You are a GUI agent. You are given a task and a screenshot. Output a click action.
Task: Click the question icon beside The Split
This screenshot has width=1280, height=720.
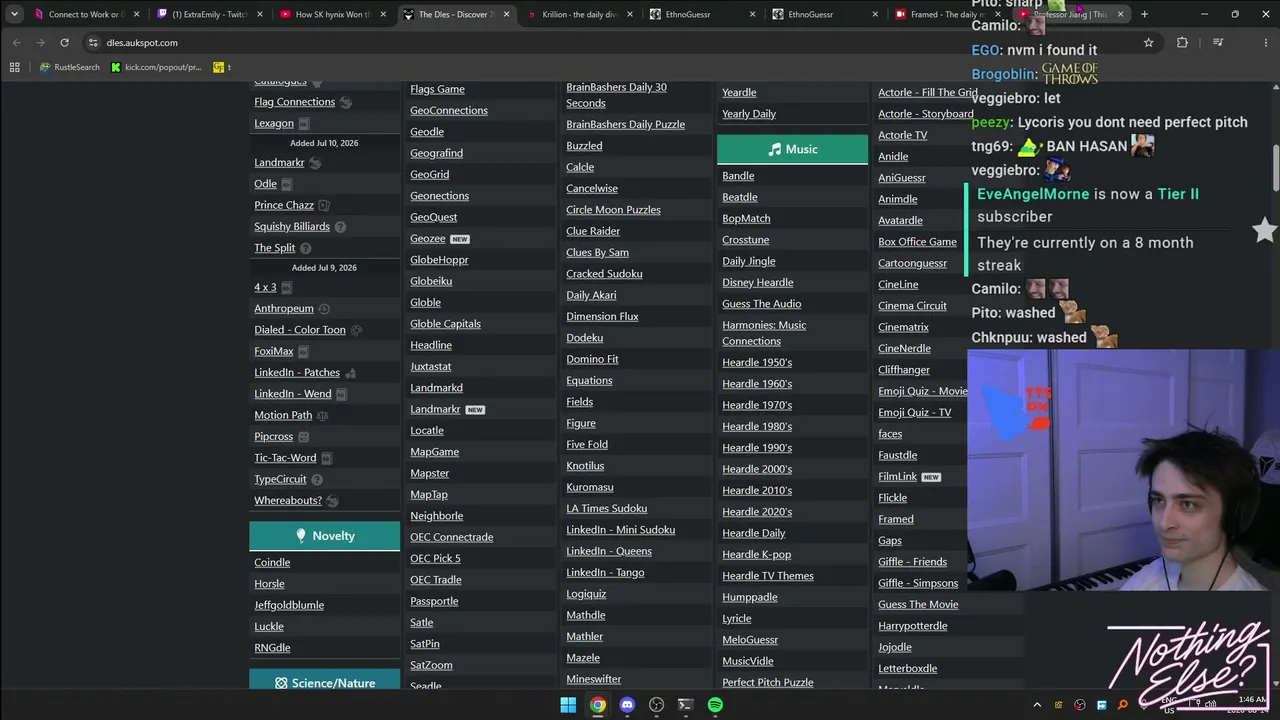click(x=306, y=248)
